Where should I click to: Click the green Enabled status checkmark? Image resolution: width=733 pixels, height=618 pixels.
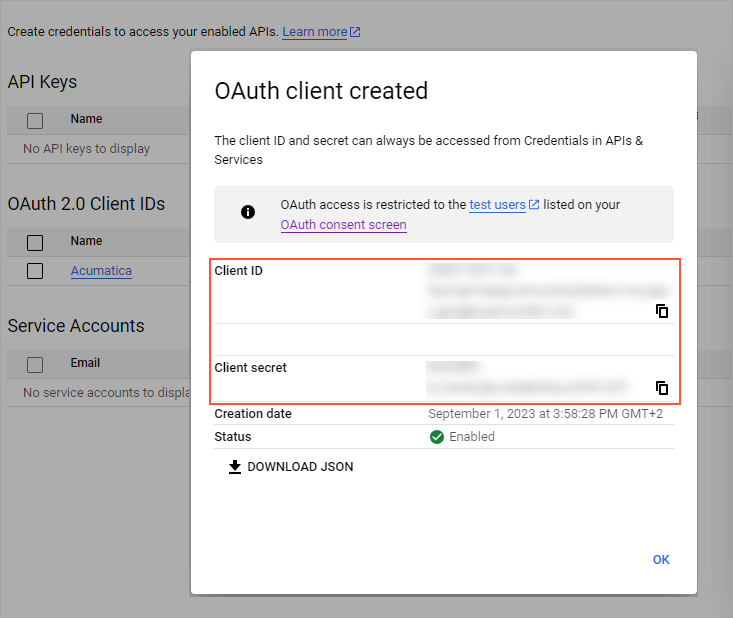pyautogui.click(x=436, y=437)
